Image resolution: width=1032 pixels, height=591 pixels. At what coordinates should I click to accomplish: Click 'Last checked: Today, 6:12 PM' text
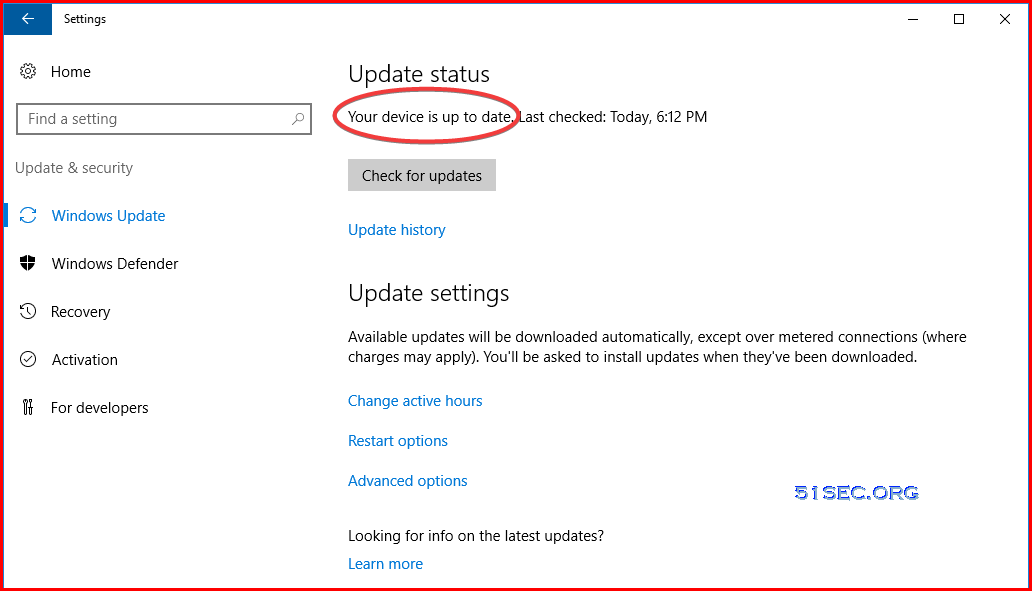click(x=613, y=117)
